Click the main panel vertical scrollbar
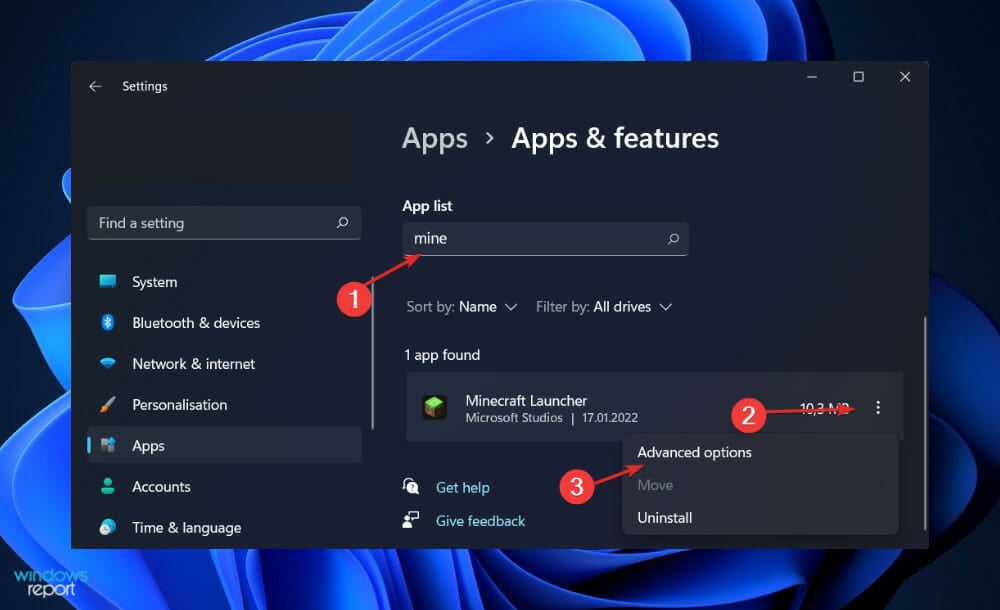This screenshot has height=610, width=1000. [925, 422]
